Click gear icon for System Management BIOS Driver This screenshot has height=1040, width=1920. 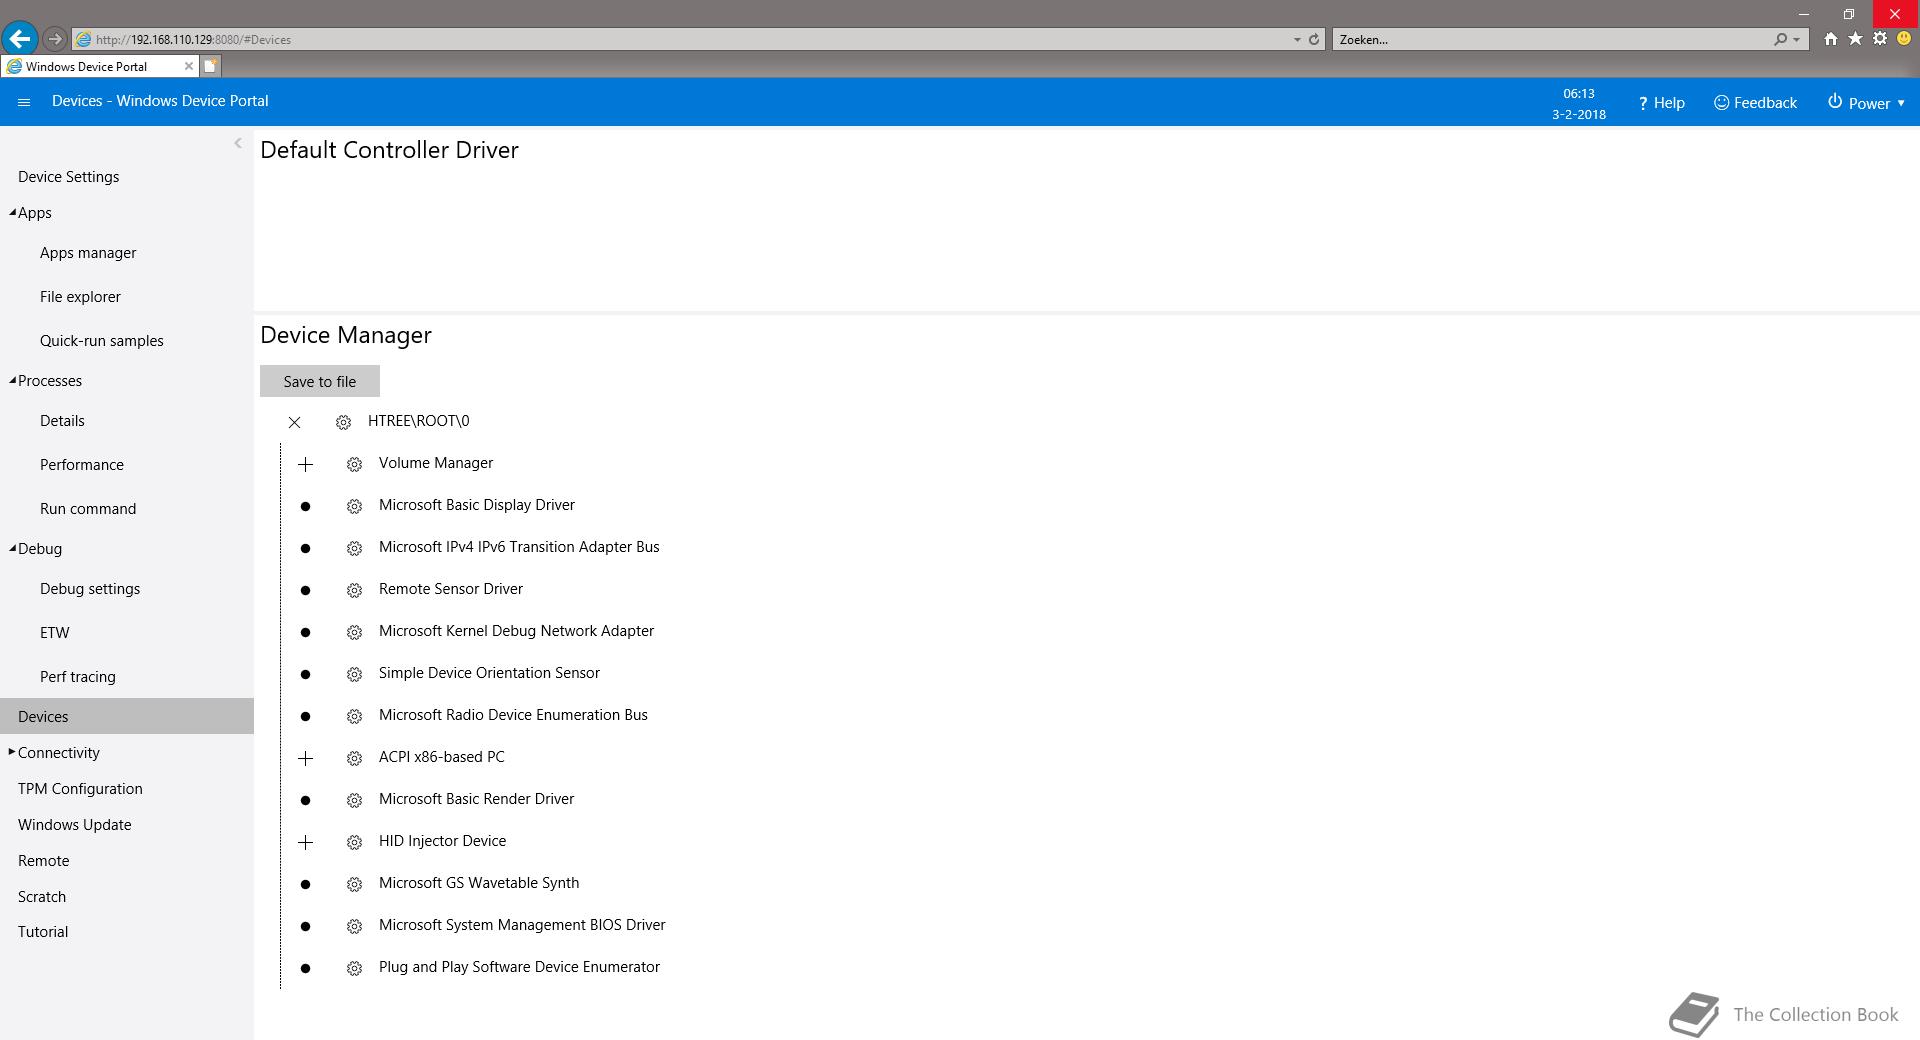pos(354,927)
